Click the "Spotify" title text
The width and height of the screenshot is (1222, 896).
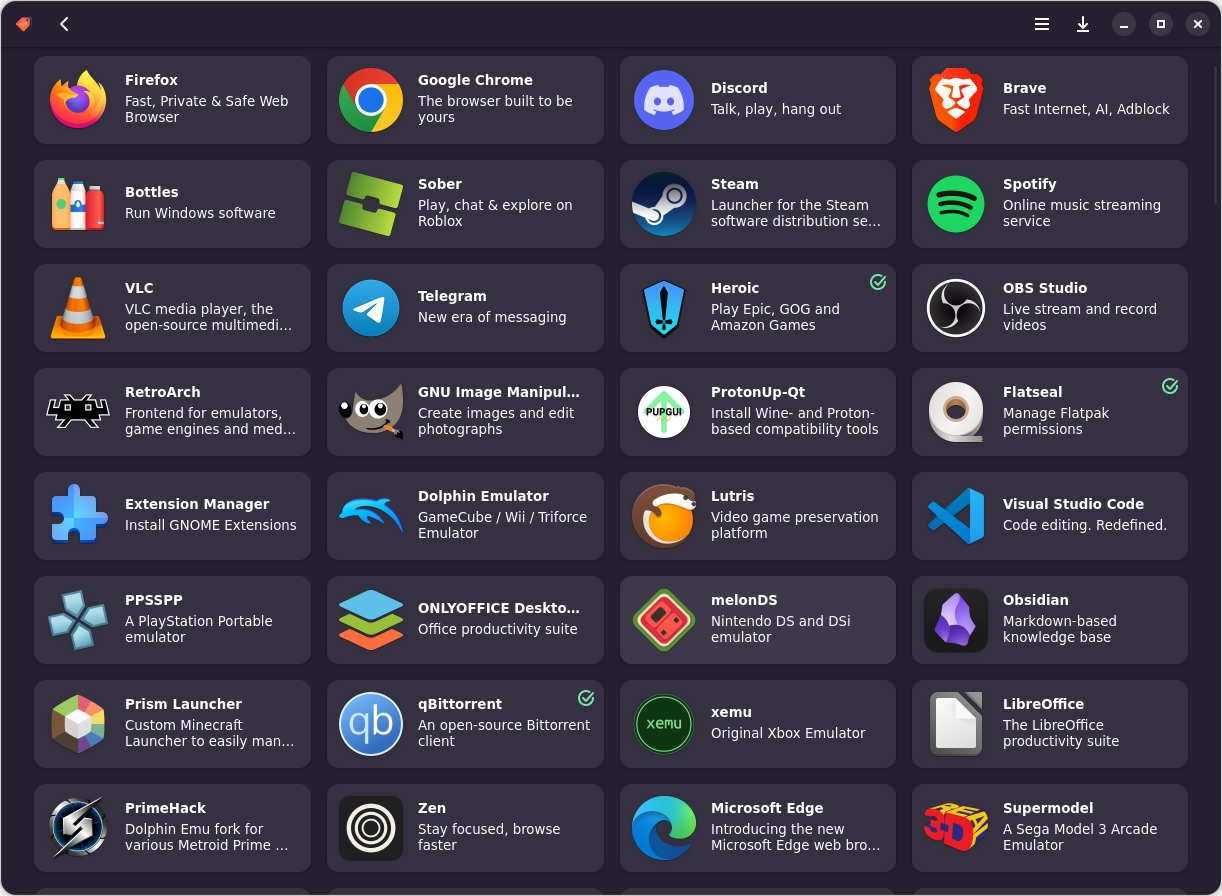(x=1030, y=184)
